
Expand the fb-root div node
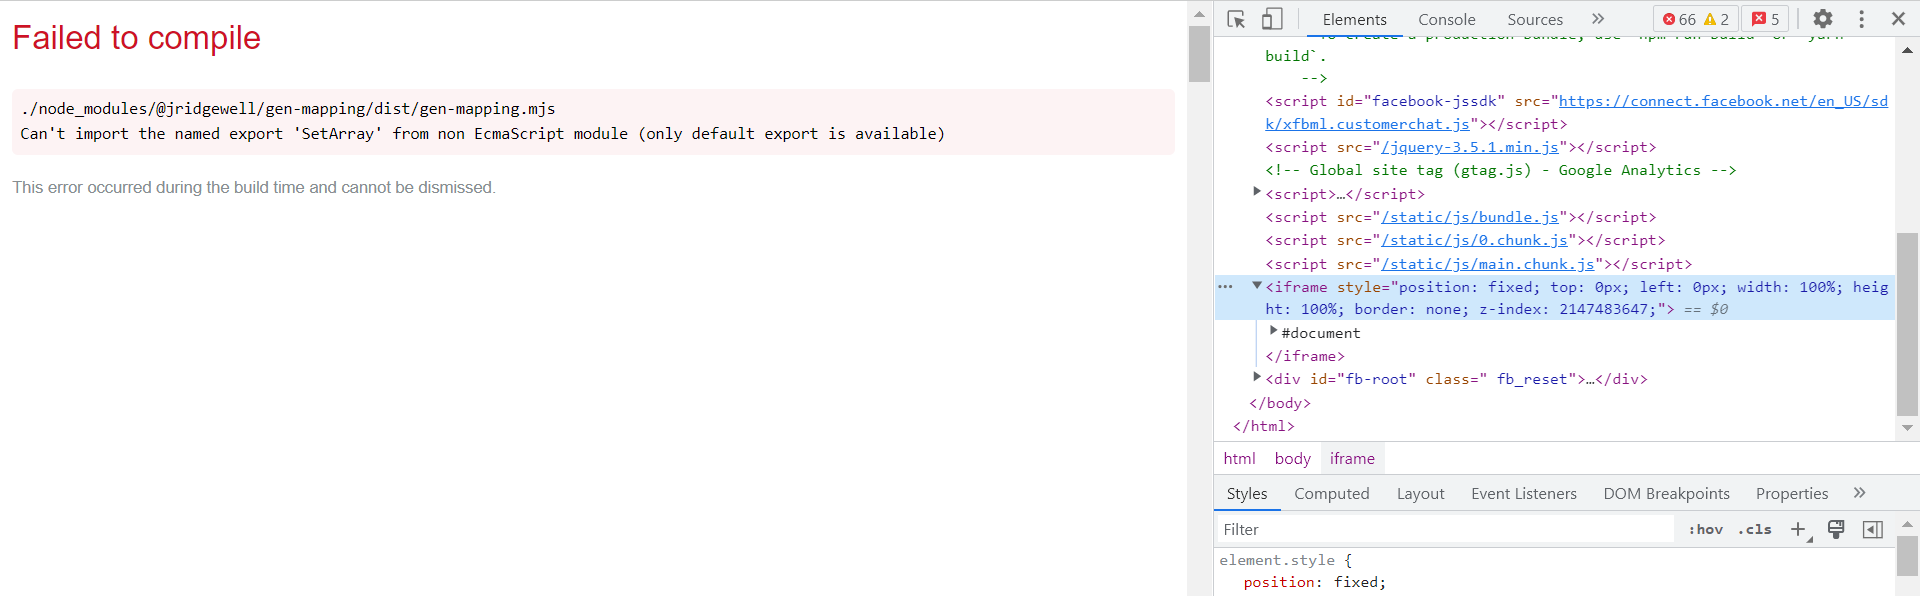pyautogui.click(x=1257, y=377)
